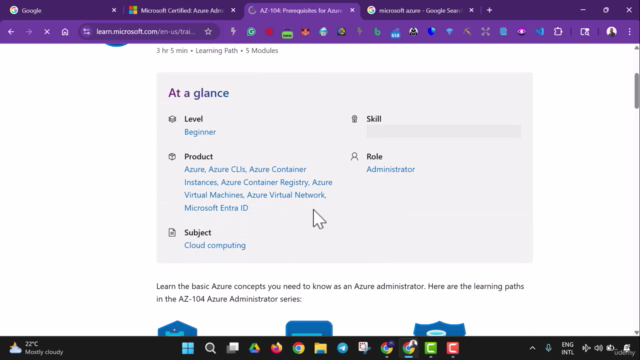640x360 pixels.
Task: Open Snipping Tool from the taskbar
Action: (364, 348)
